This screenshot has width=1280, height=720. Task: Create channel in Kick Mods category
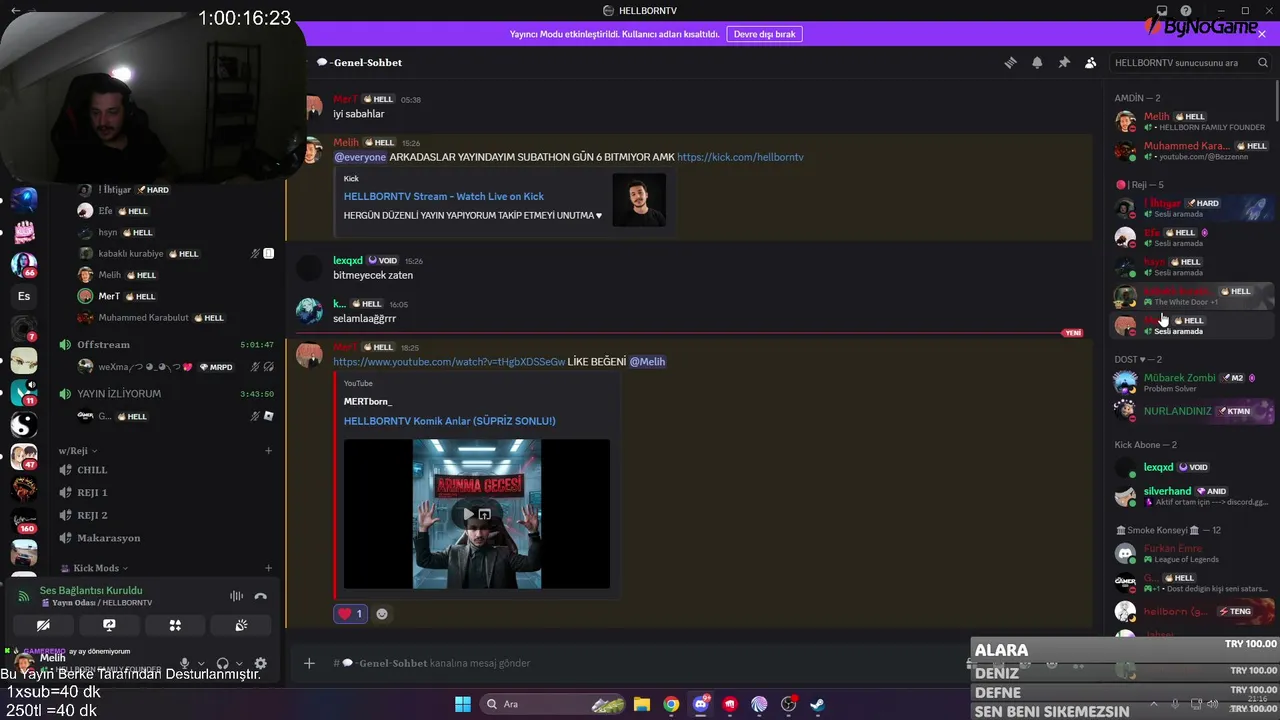coord(268,568)
